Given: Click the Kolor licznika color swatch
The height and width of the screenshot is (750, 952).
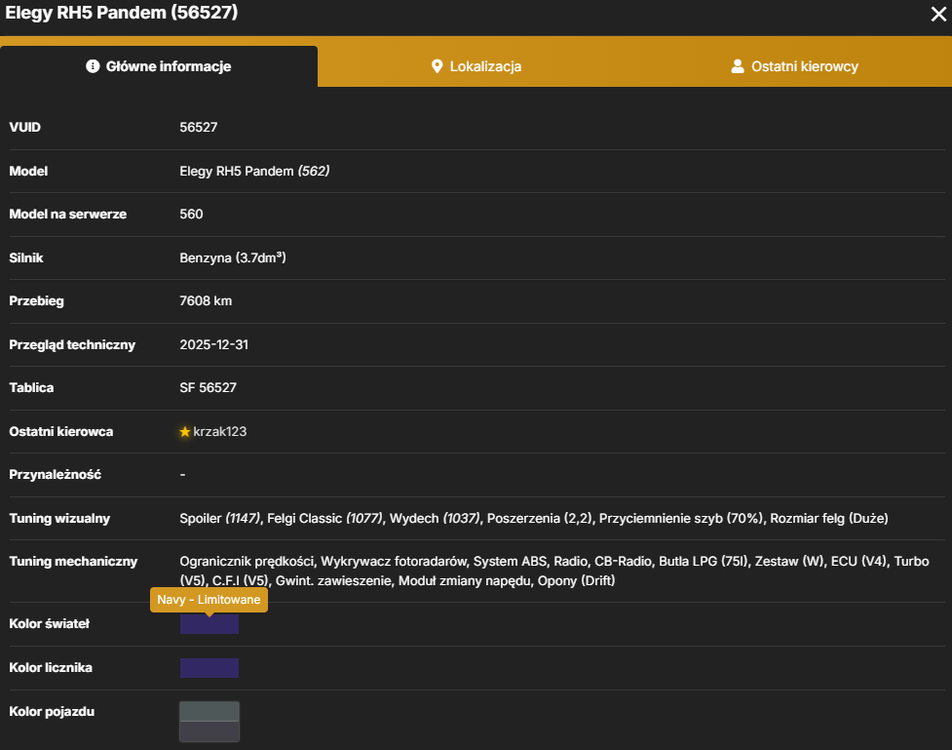Looking at the screenshot, I should 209,668.
